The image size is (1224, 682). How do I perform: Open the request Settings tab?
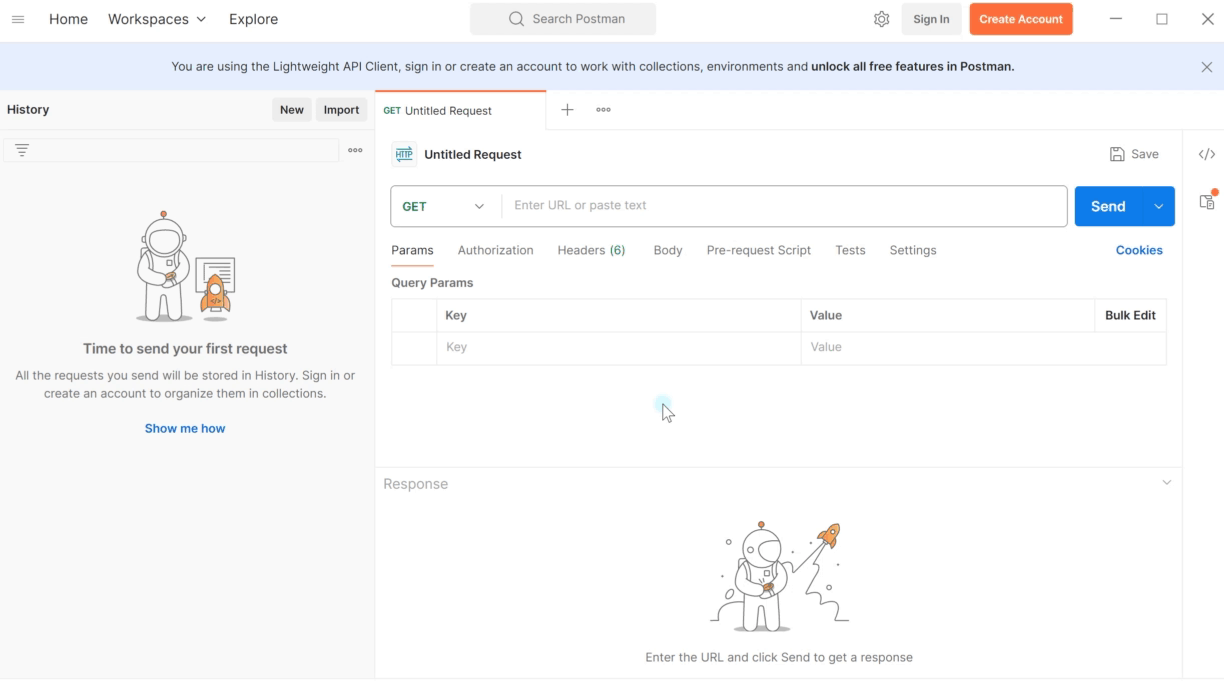[x=913, y=250]
